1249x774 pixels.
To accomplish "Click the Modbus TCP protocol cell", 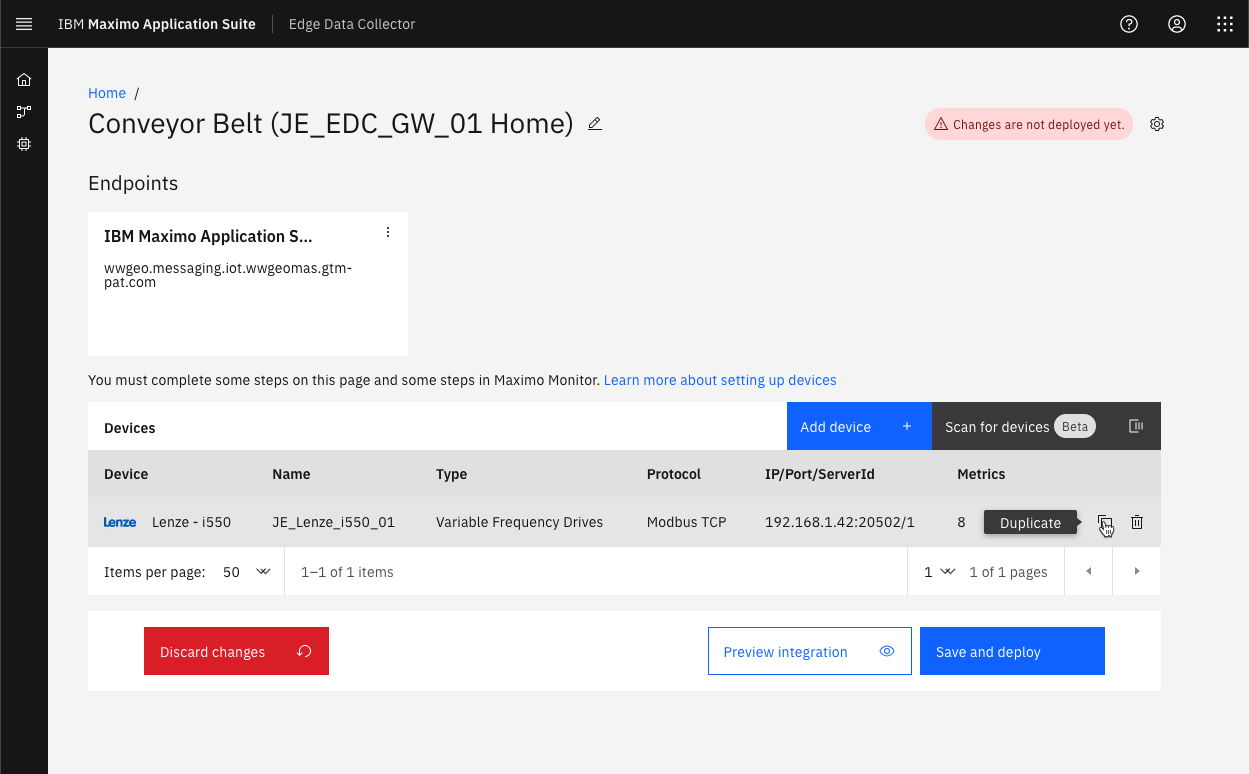I will coord(687,522).
